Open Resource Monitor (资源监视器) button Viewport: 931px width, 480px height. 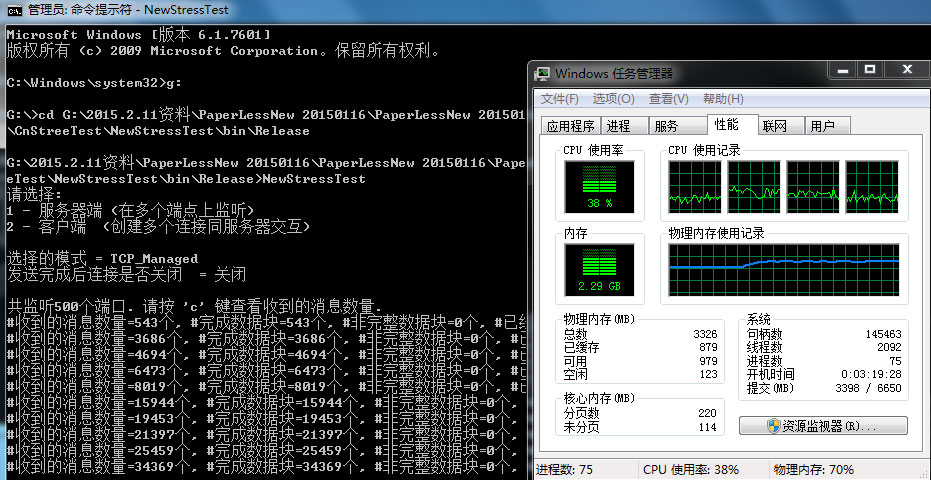[823, 426]
